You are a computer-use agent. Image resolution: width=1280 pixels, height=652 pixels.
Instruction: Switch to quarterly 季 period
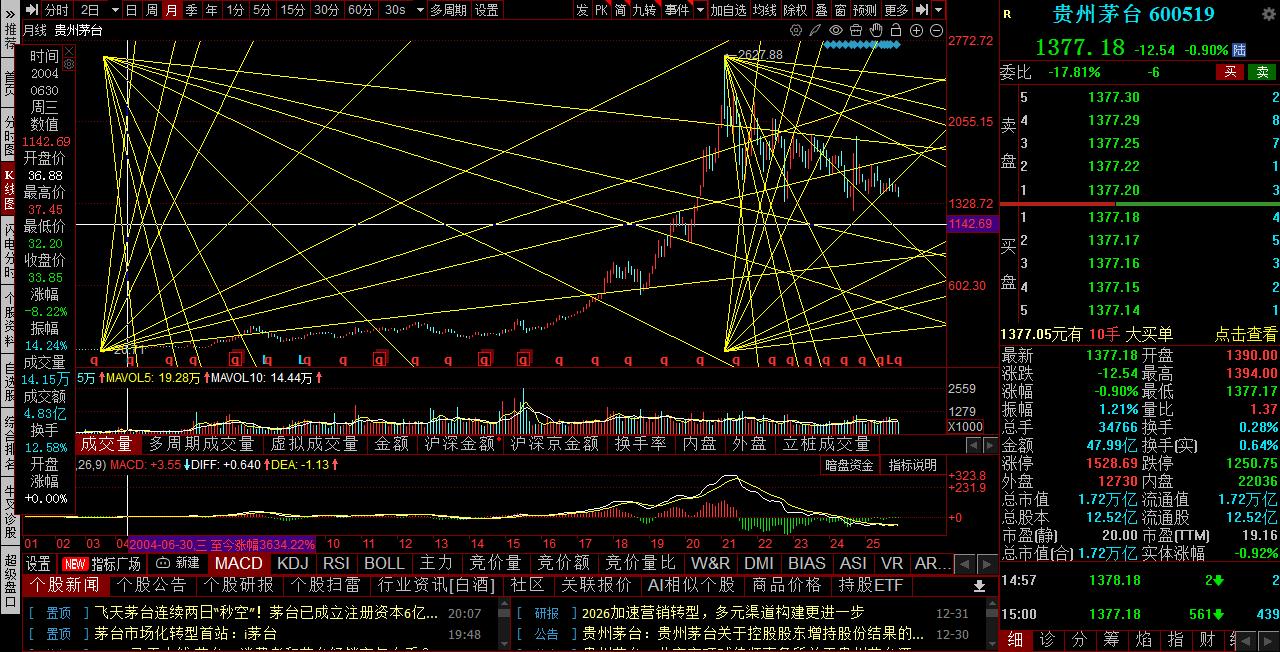coord(191,10)
